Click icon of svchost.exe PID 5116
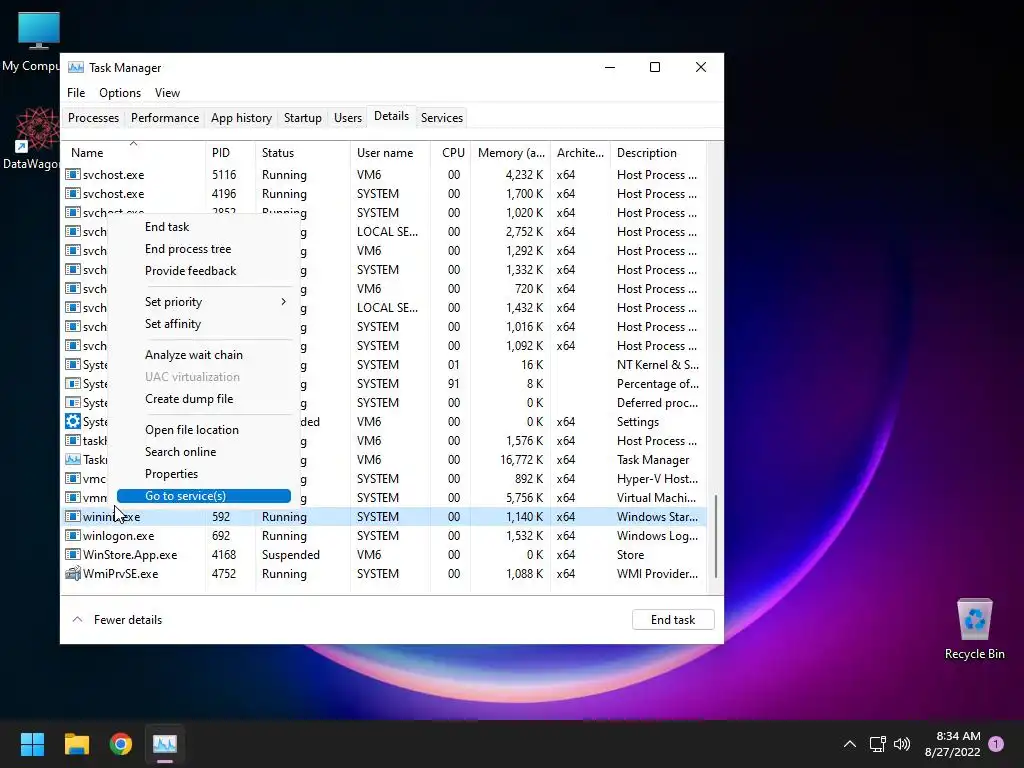The height and width of the screenshot is (768, 1024). [x=73, y=174]
